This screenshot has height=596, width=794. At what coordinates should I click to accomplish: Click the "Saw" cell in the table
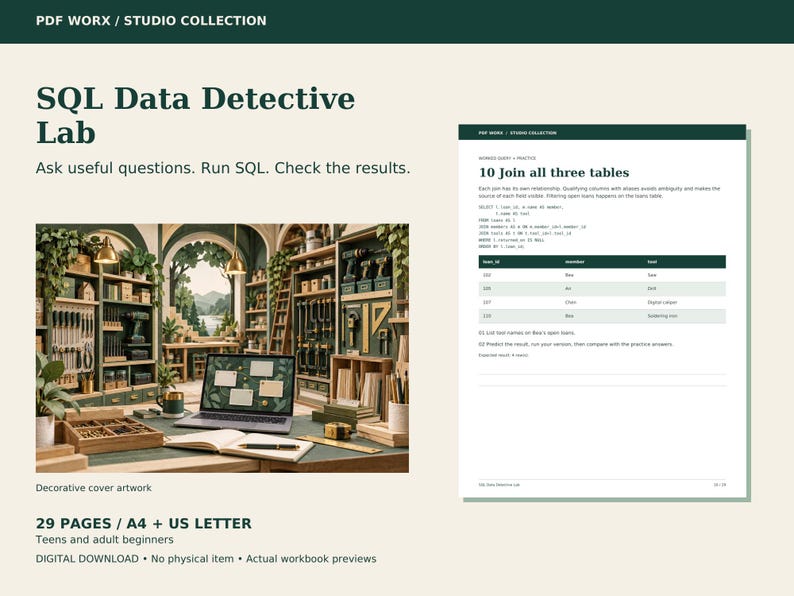[652, 275]
